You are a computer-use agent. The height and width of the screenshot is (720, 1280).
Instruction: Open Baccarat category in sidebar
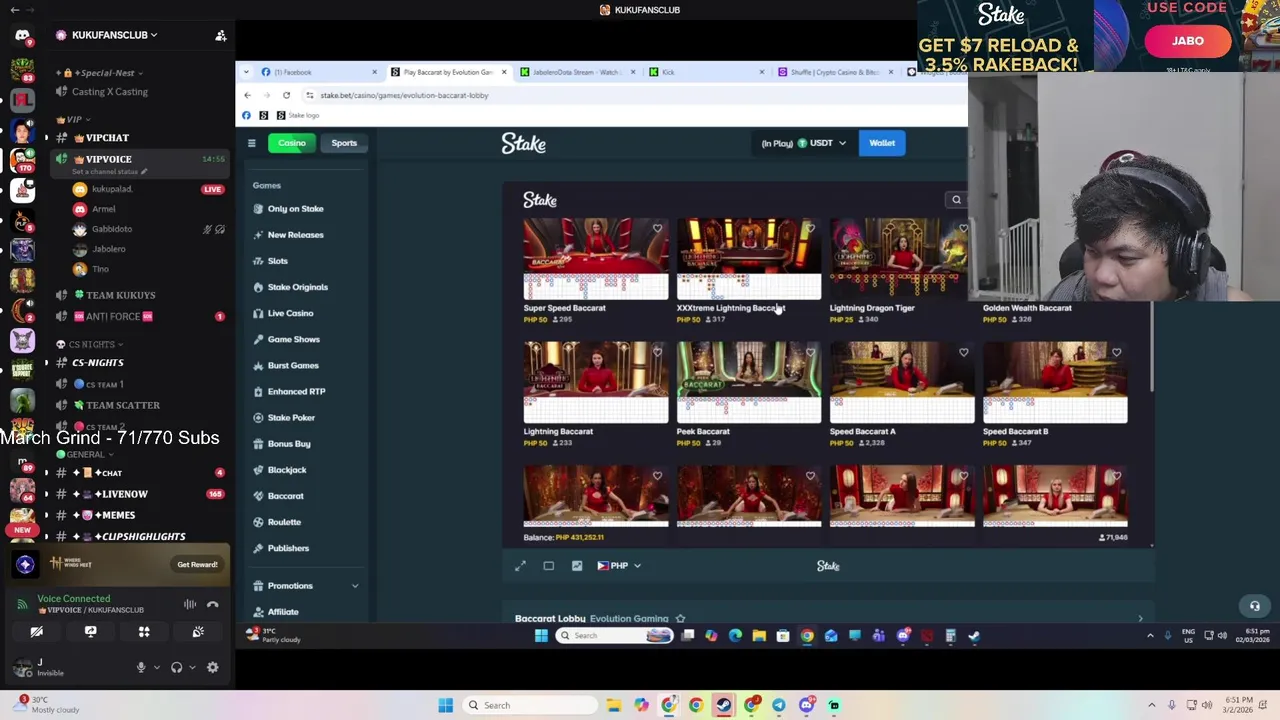285,496
